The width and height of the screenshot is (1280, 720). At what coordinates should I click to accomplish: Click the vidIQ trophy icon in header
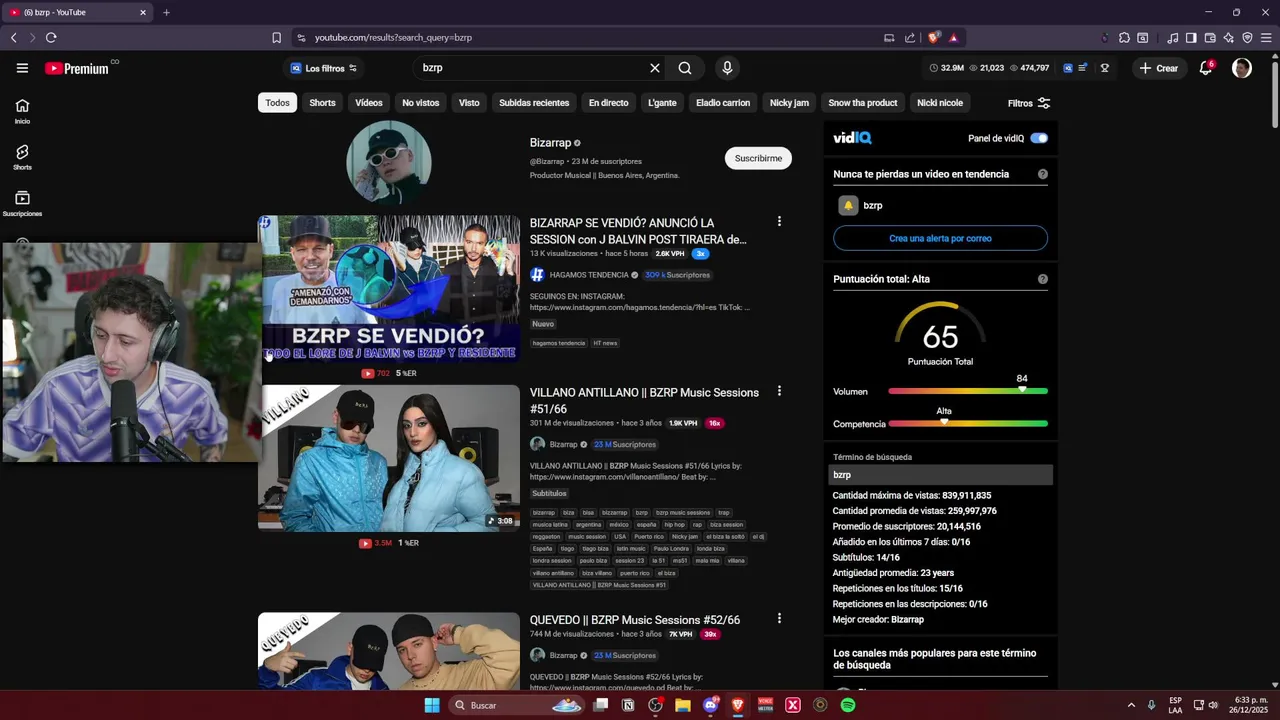tap(1105, 68)
